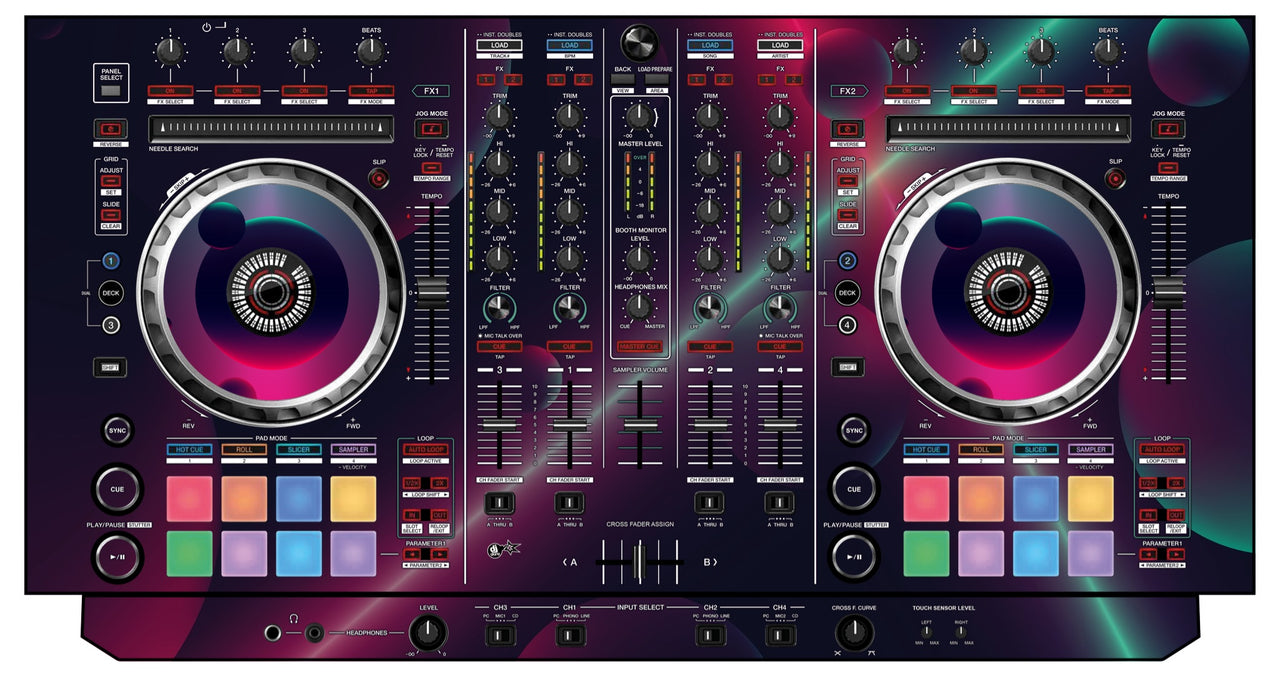
Task: Click PANEL SELECT button
Action: (110, 91)
